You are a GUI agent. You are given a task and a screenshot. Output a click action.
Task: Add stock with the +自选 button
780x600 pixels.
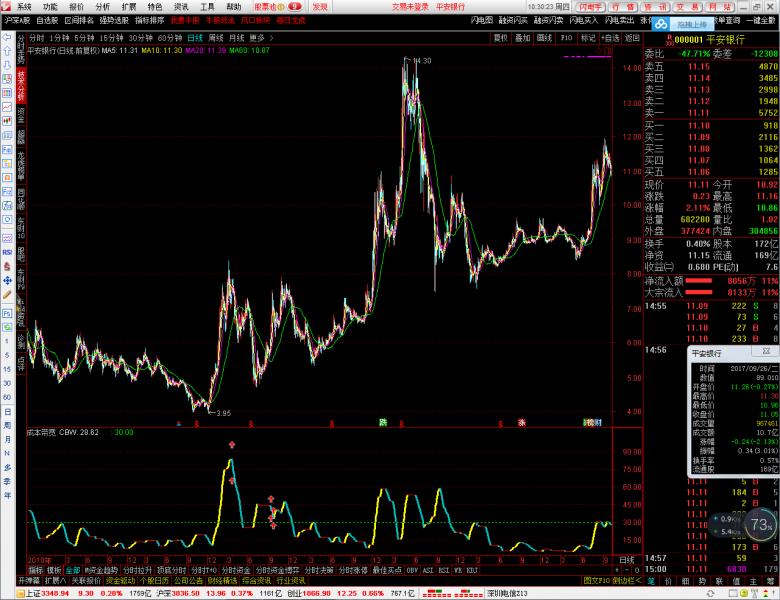(x=610, y=38)
